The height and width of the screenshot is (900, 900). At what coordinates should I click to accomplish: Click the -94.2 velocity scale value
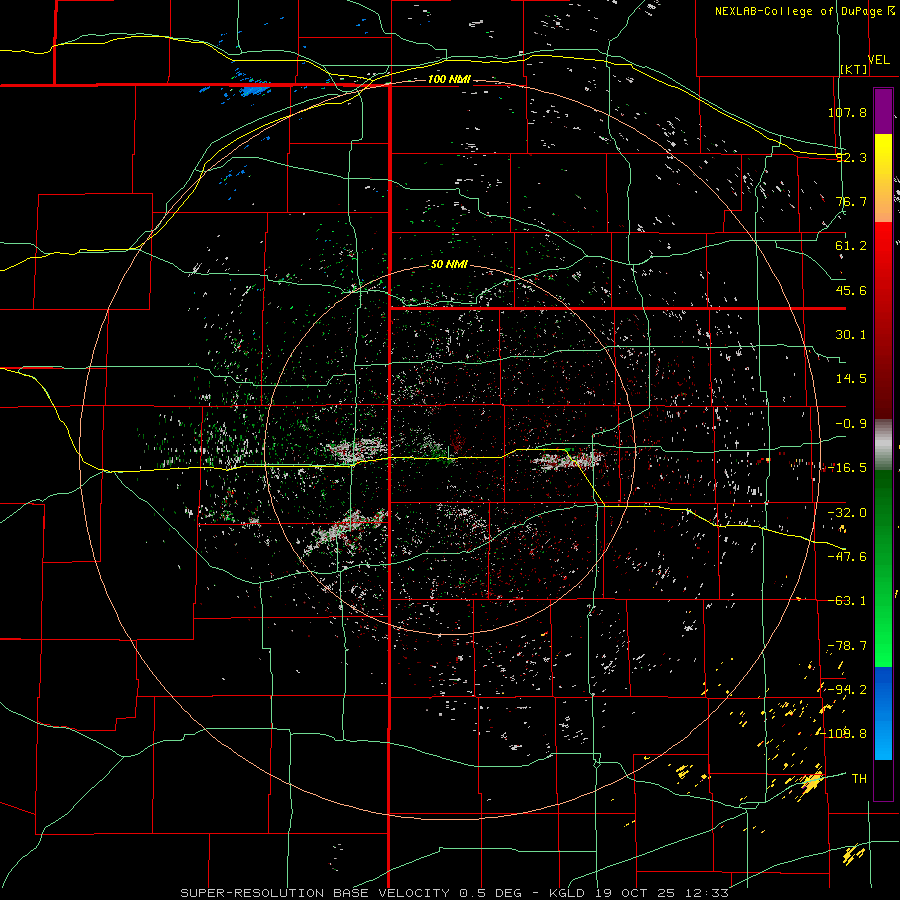[847, 690]
